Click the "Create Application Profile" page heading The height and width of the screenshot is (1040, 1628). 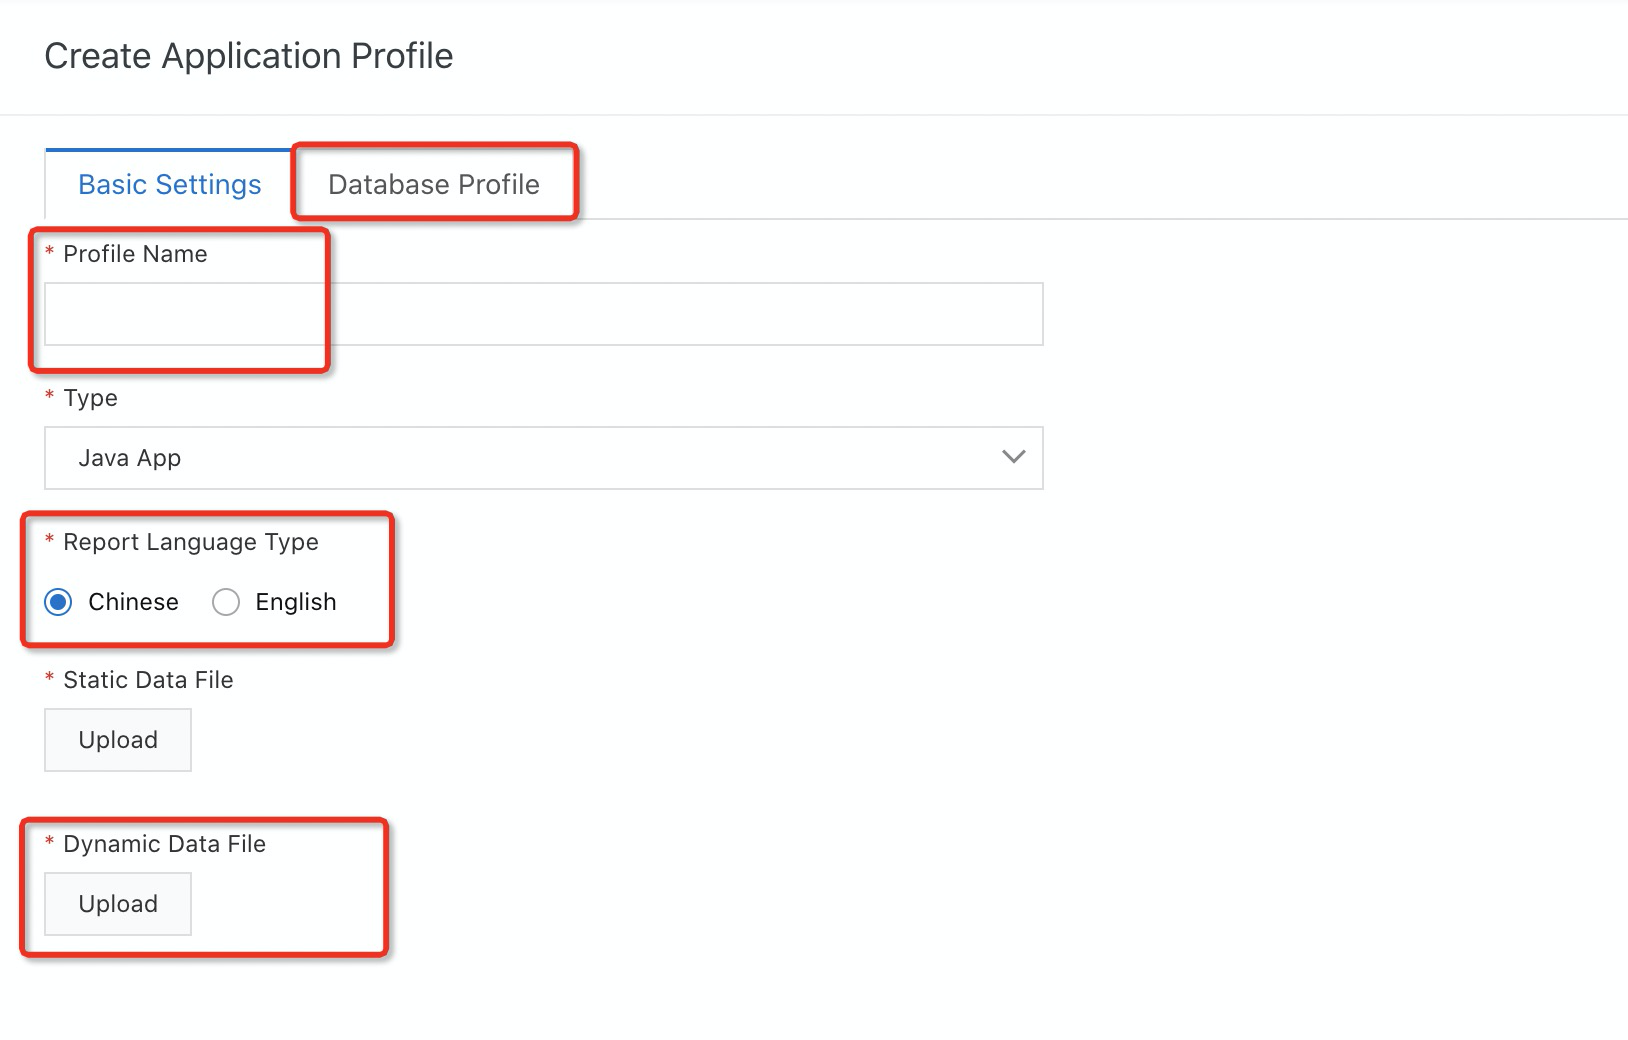249,56
